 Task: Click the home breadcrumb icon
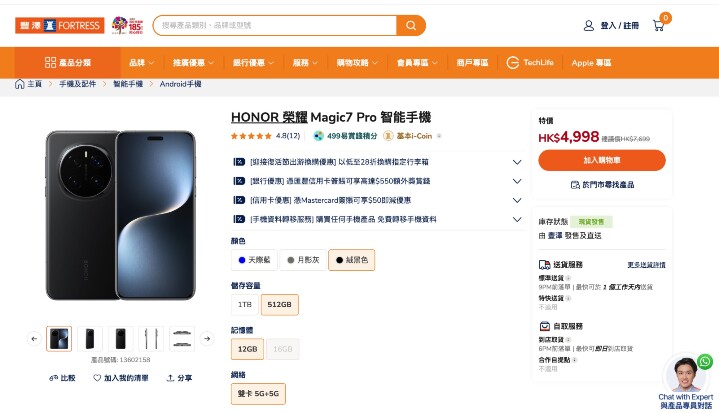coord(20,84)
